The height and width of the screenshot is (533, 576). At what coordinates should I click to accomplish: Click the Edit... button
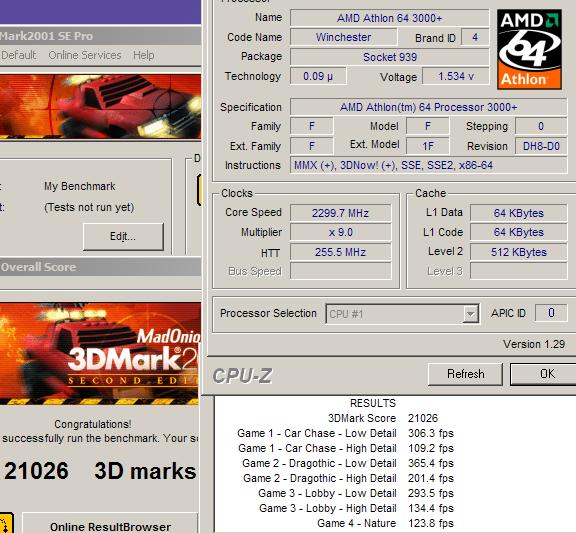click(123, 236)
